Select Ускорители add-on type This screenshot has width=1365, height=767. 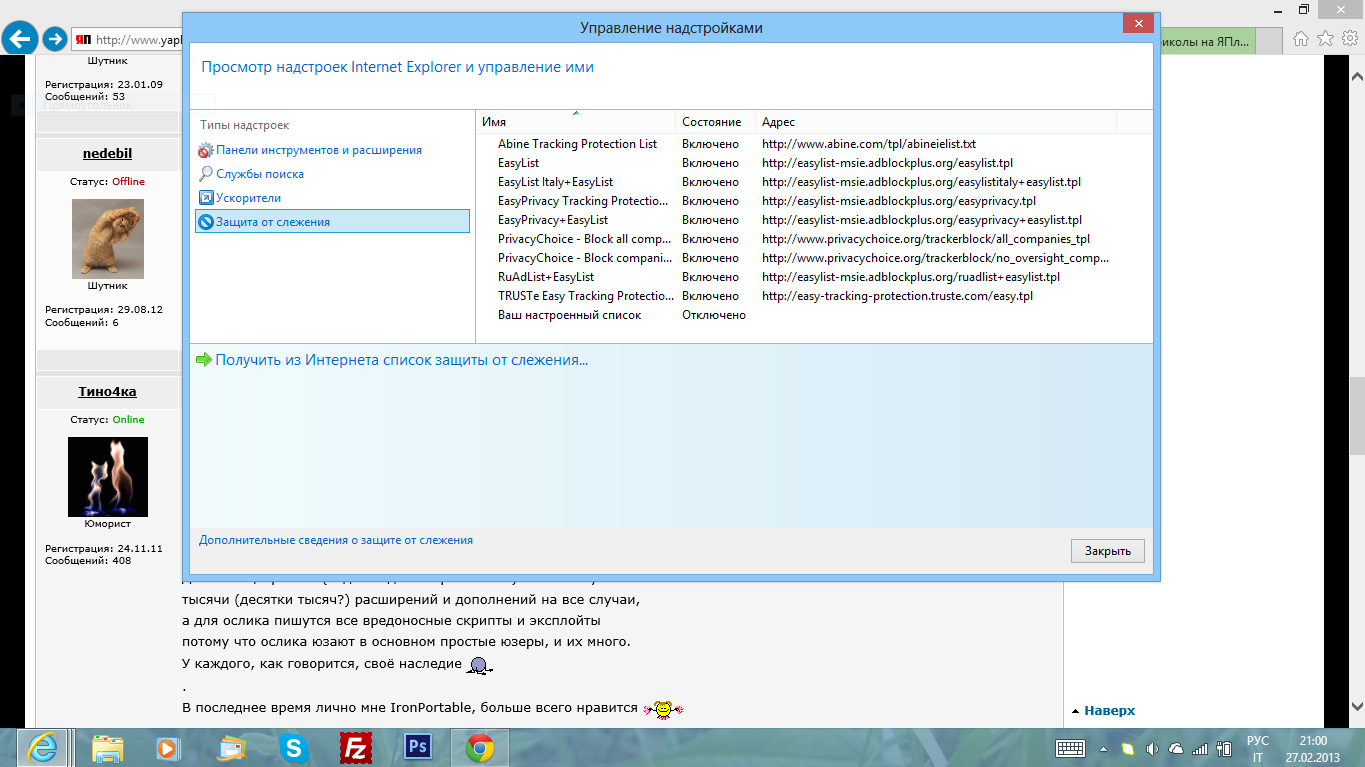[x=248, y=198]
